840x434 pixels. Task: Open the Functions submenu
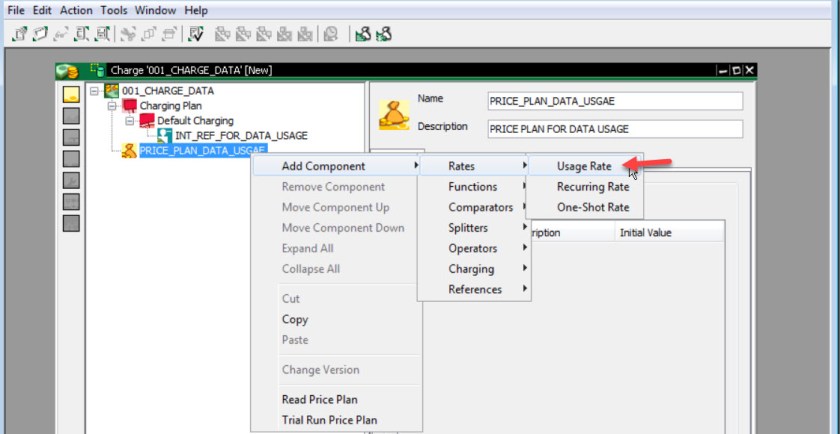[x=475, y=187]
